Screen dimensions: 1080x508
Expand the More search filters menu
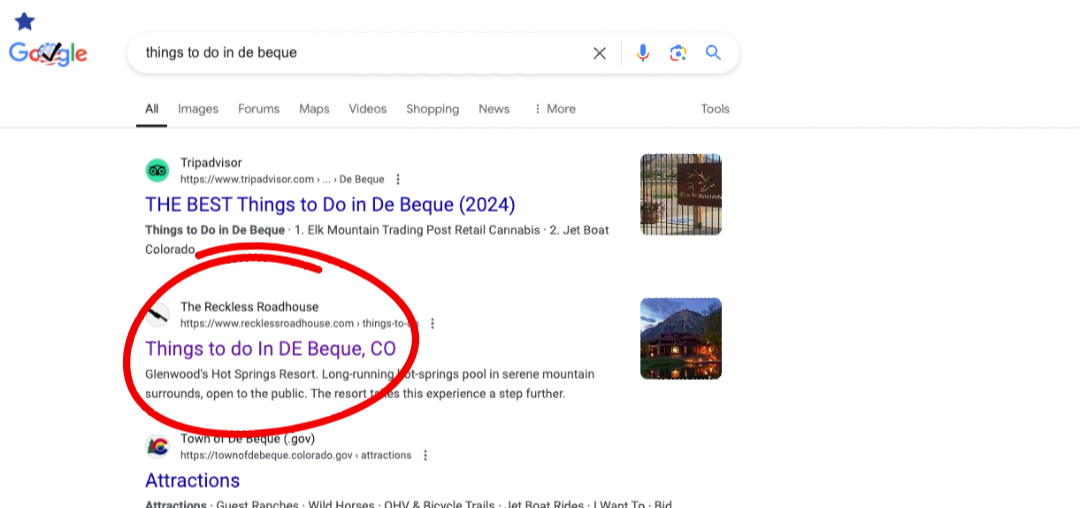pyautogui.click(x=554, y=109)
